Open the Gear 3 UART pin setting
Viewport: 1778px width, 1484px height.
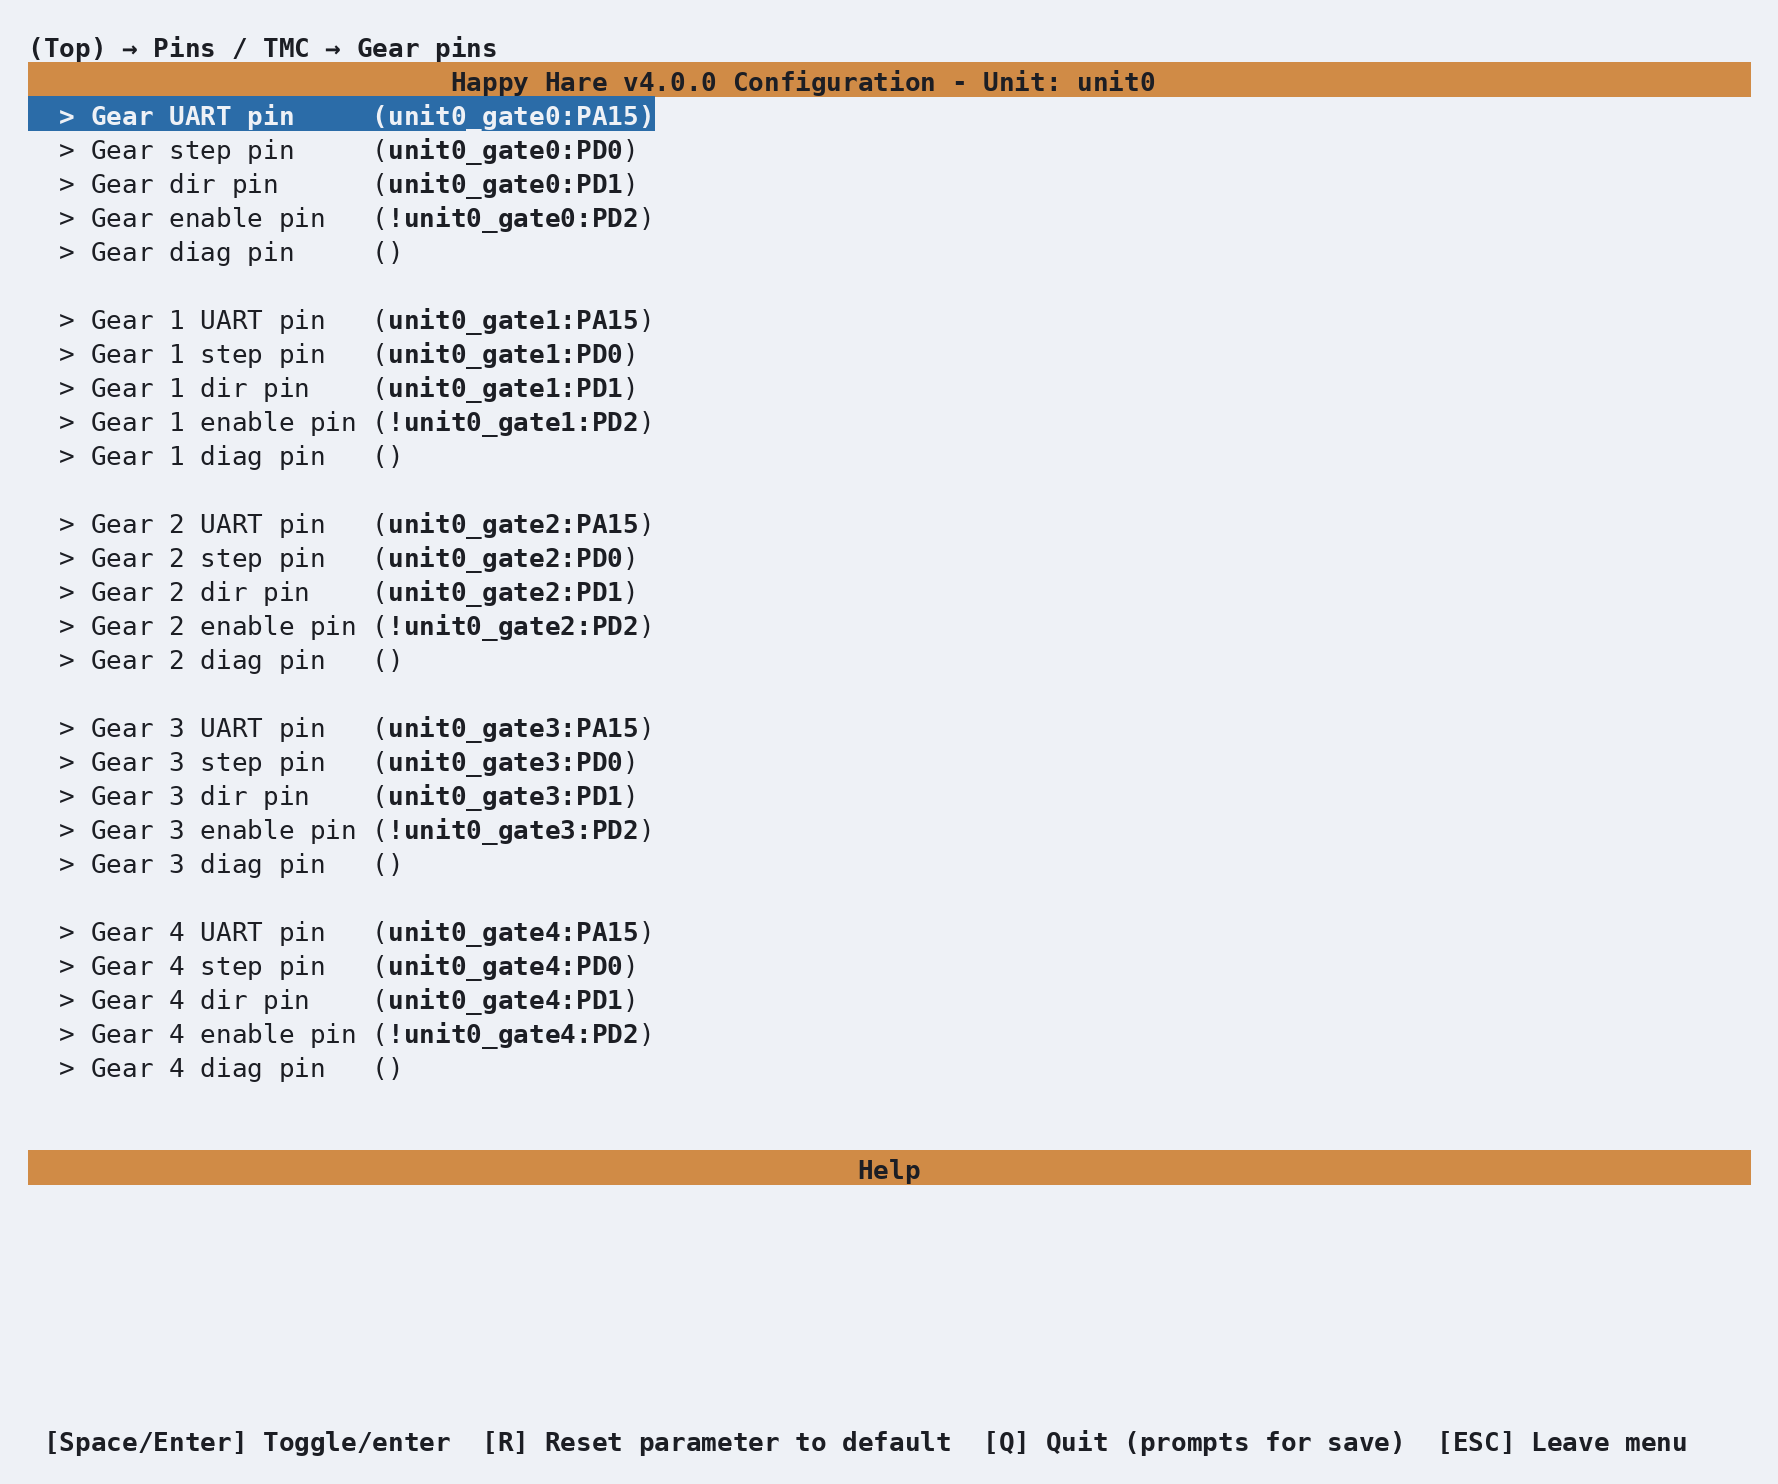coord(355,728)
